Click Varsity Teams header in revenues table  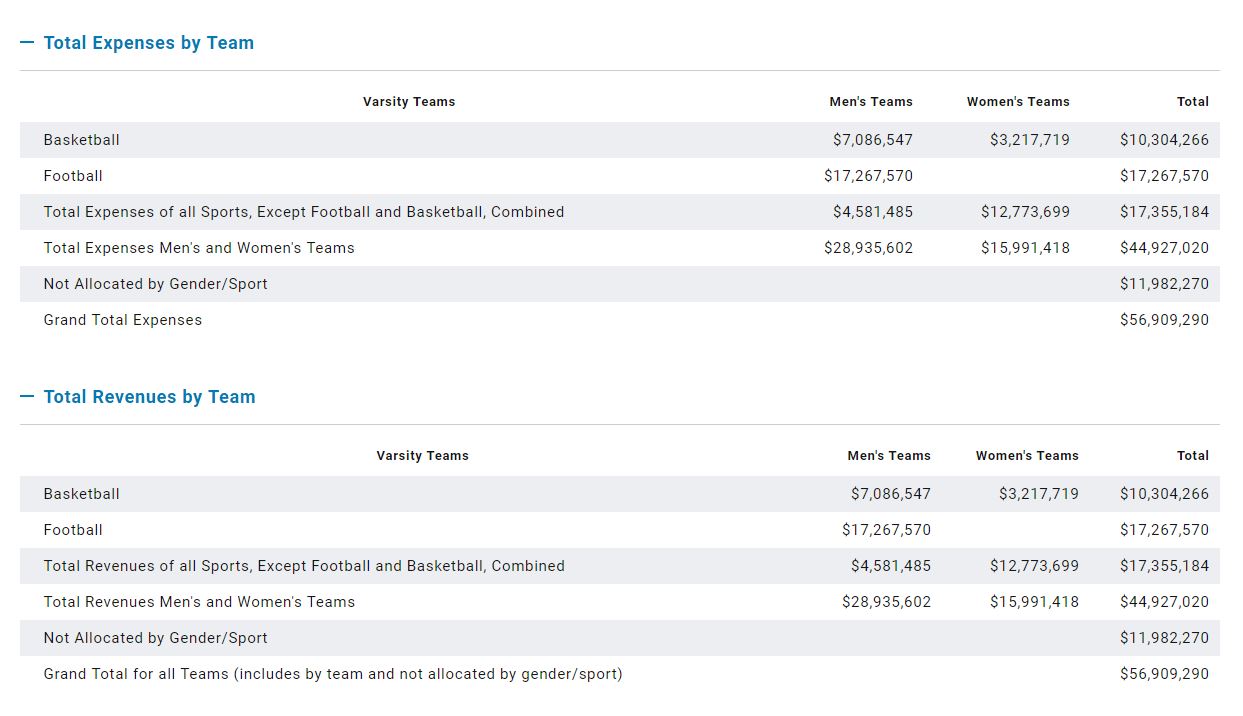coord(422,456)
